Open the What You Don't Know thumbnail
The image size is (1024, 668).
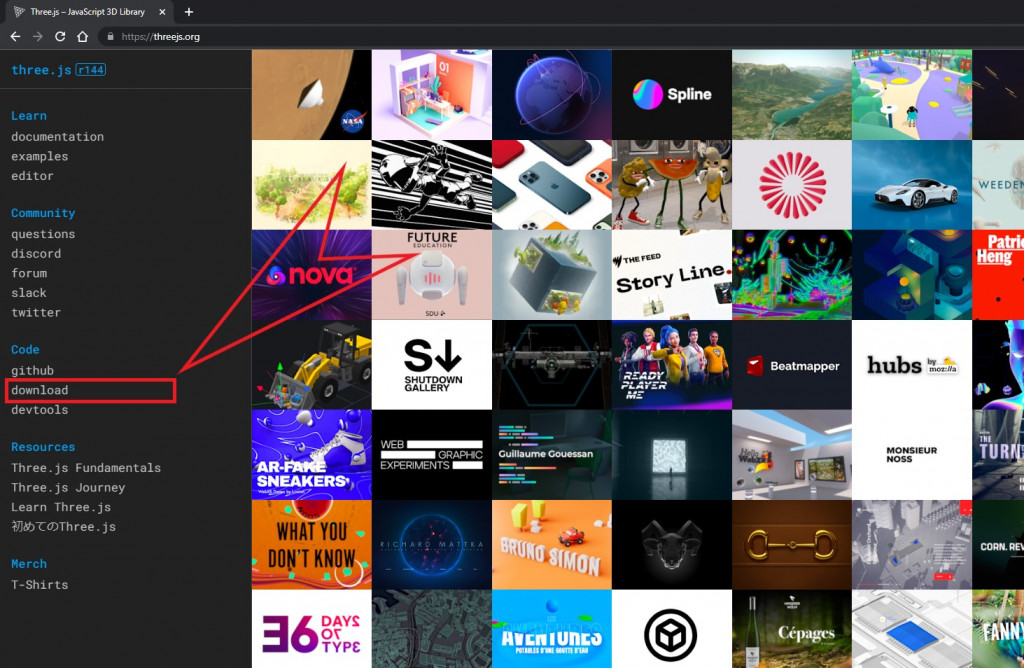[312, 545]
